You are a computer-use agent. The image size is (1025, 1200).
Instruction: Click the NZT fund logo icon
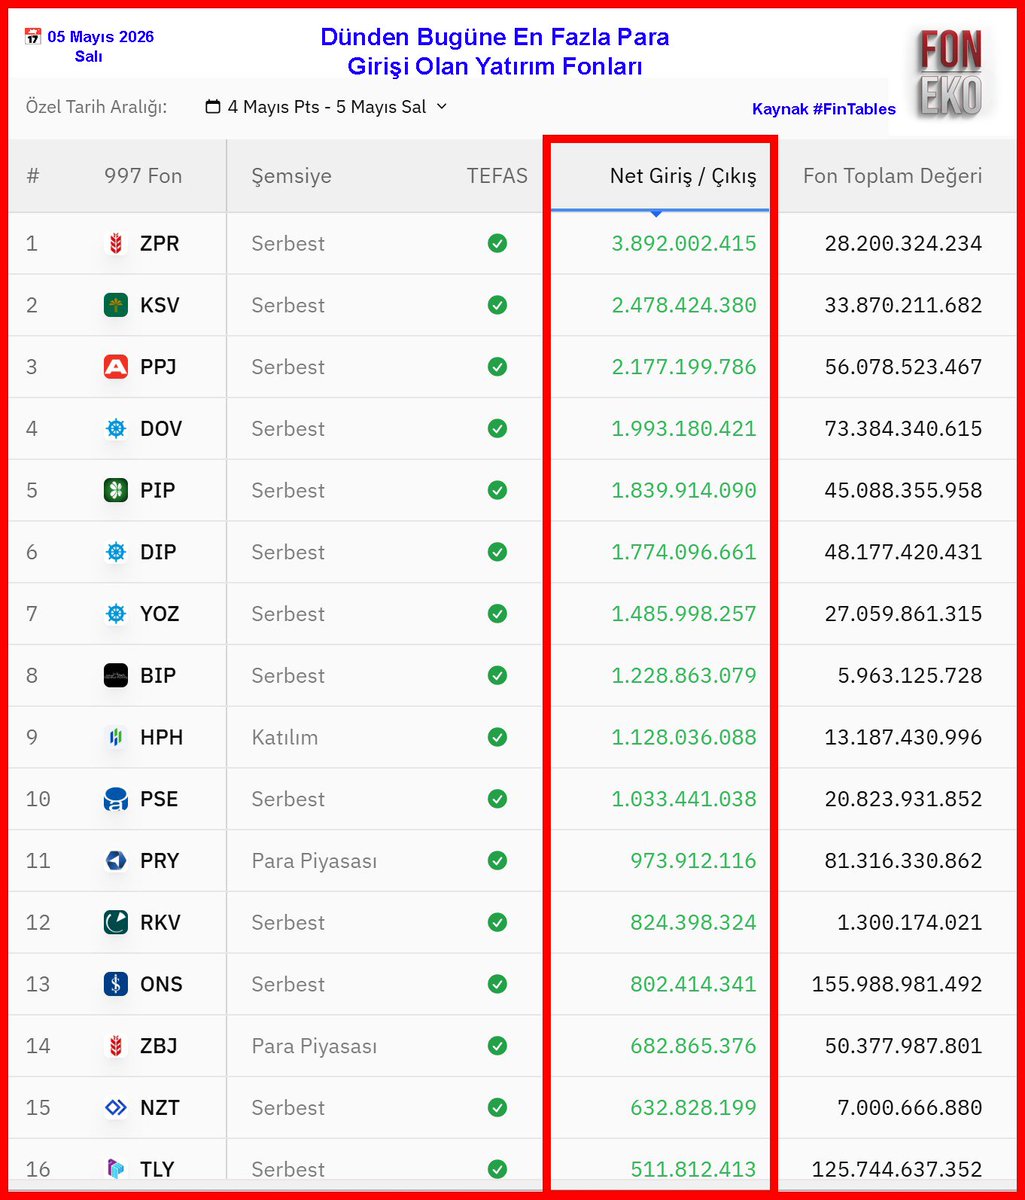point(116,1108)
